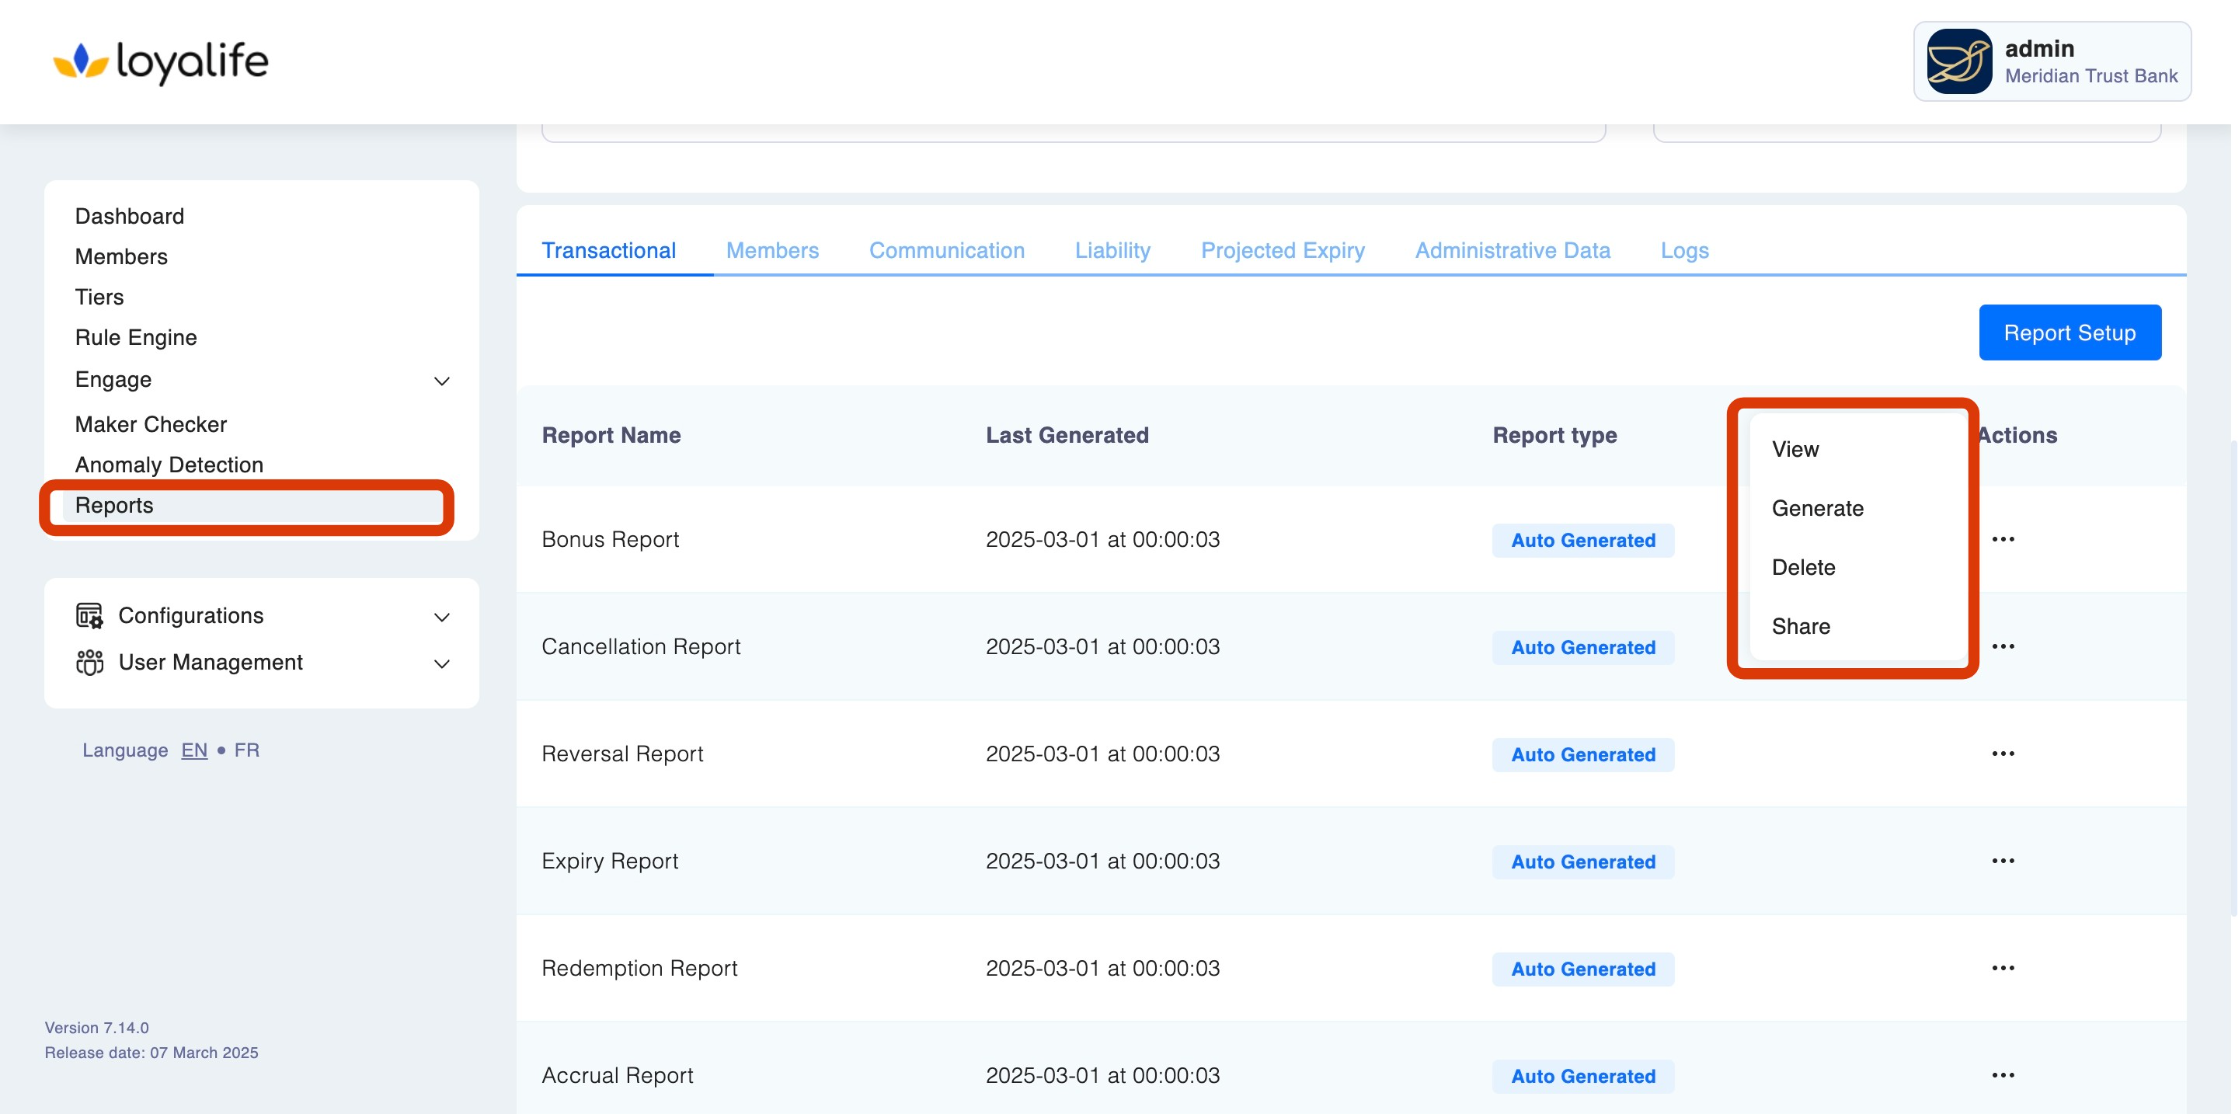Click the Bonus Report row name
2238x1114 pixels.
point(610,540)
